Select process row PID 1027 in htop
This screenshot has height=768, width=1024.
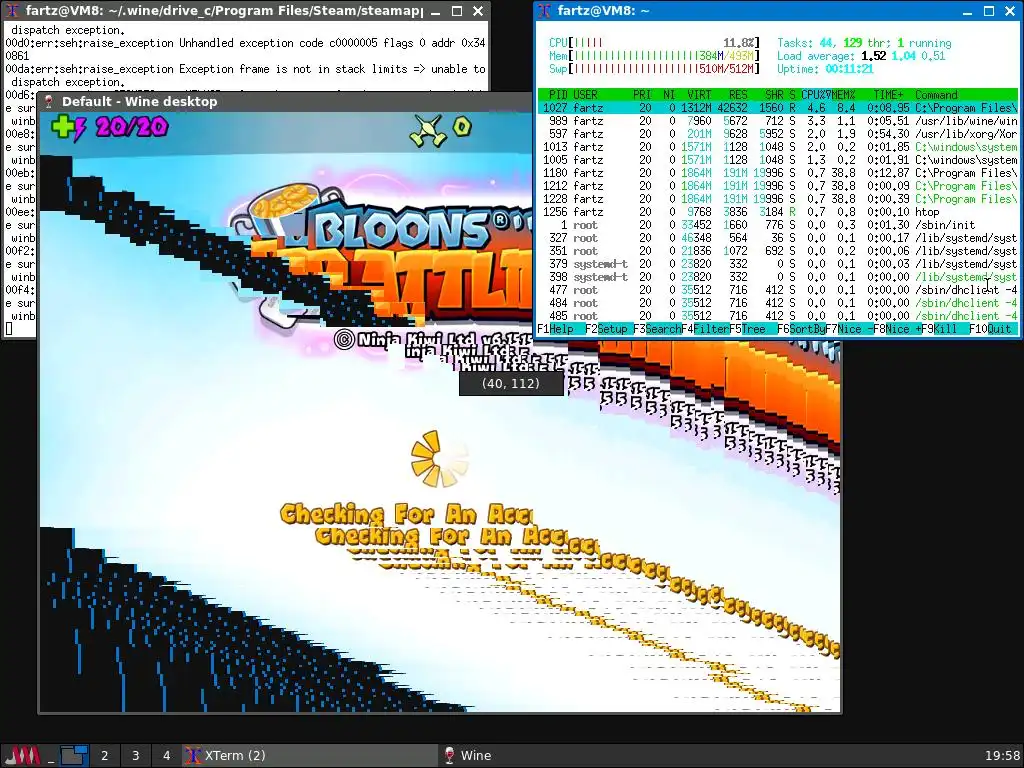point(778,108)
